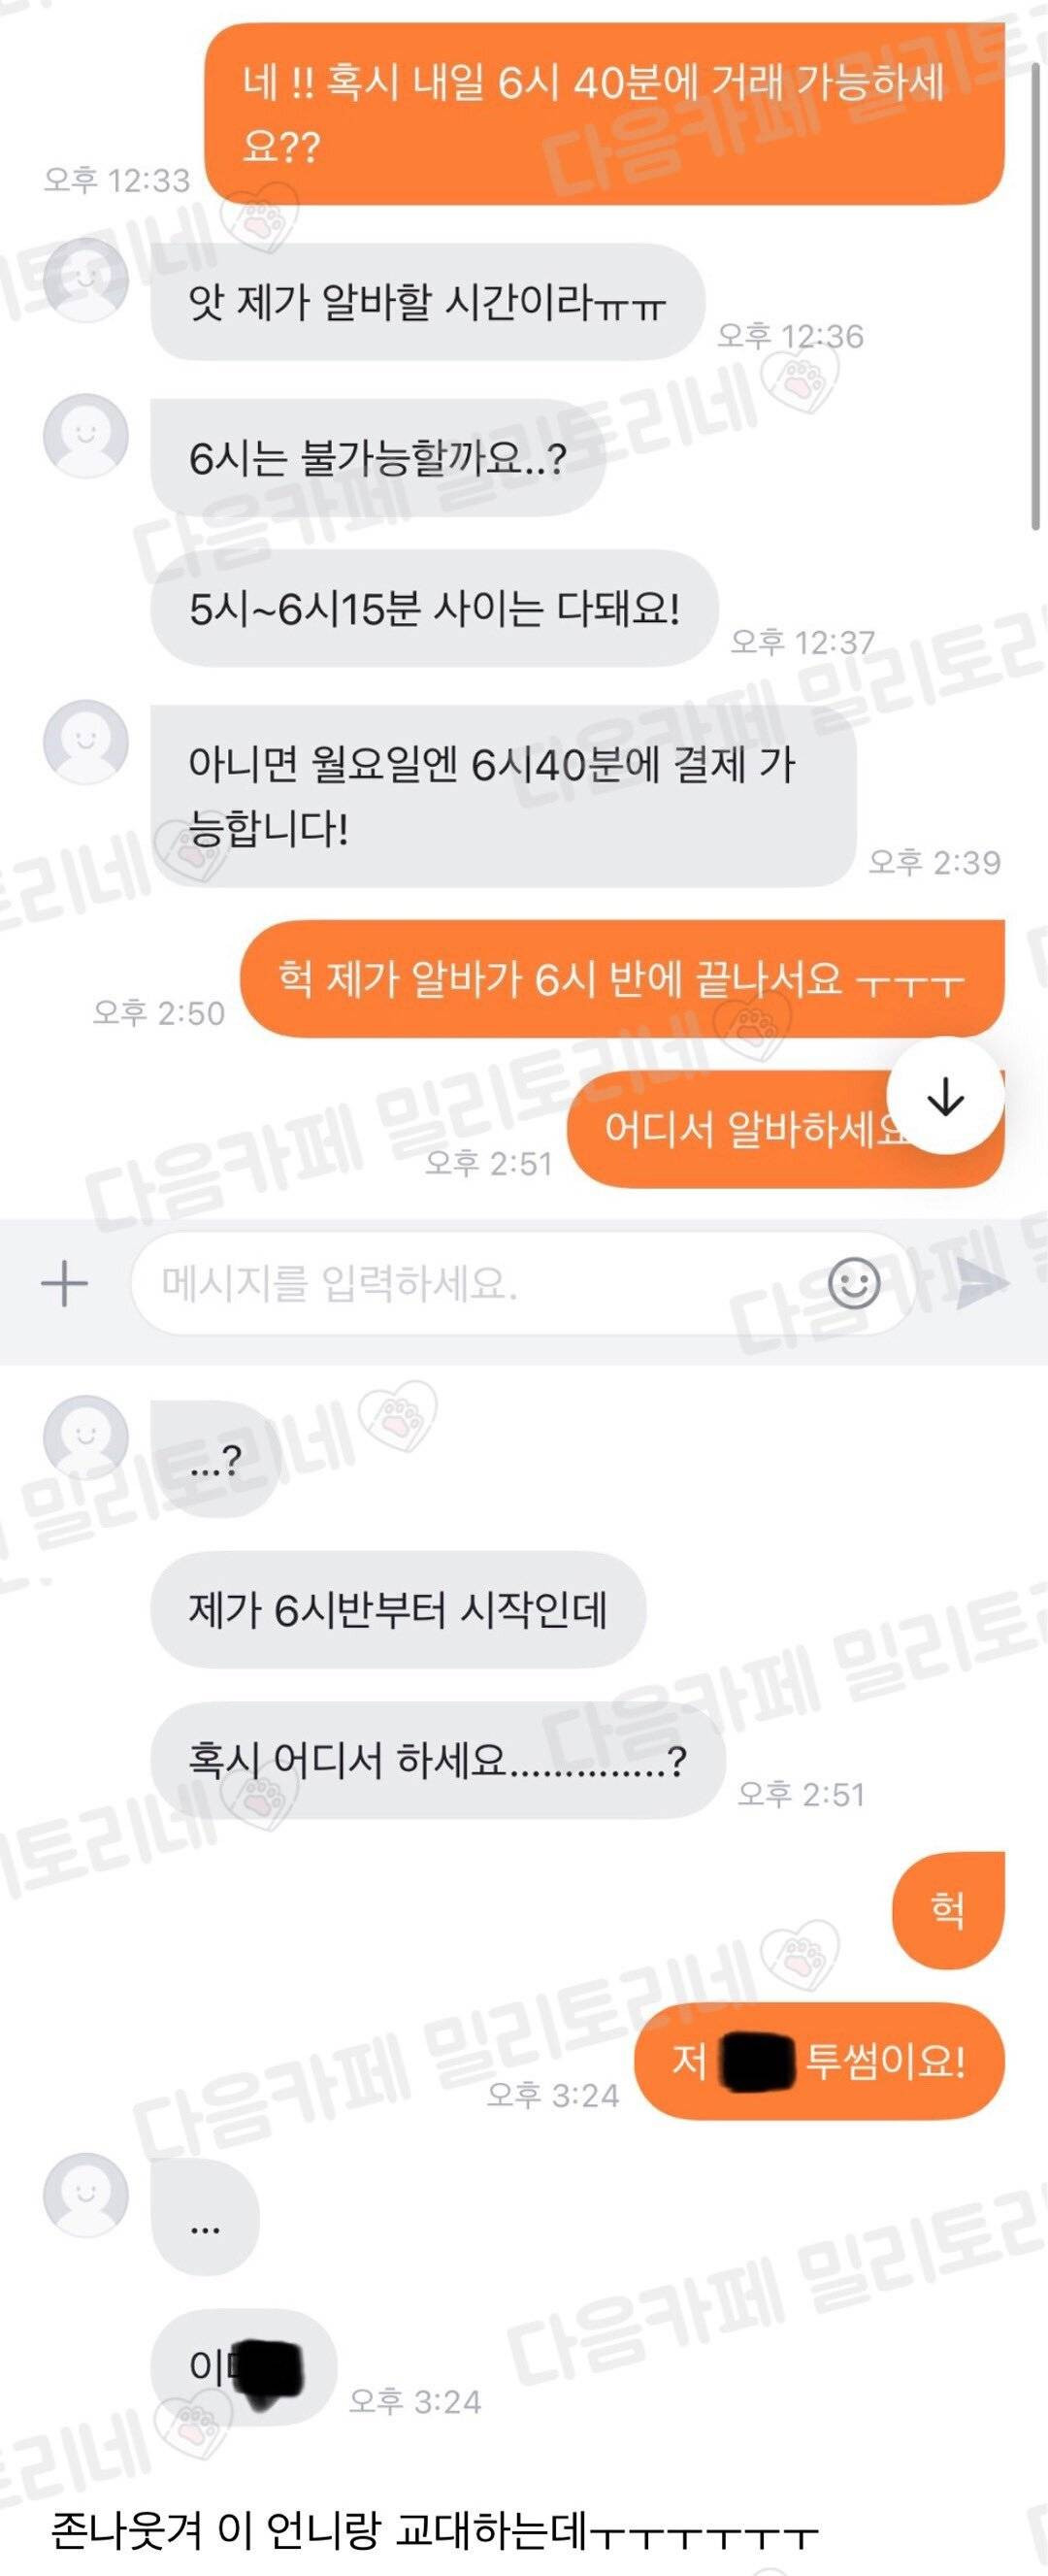Open the plus attachment menu

coord(65,1282)
